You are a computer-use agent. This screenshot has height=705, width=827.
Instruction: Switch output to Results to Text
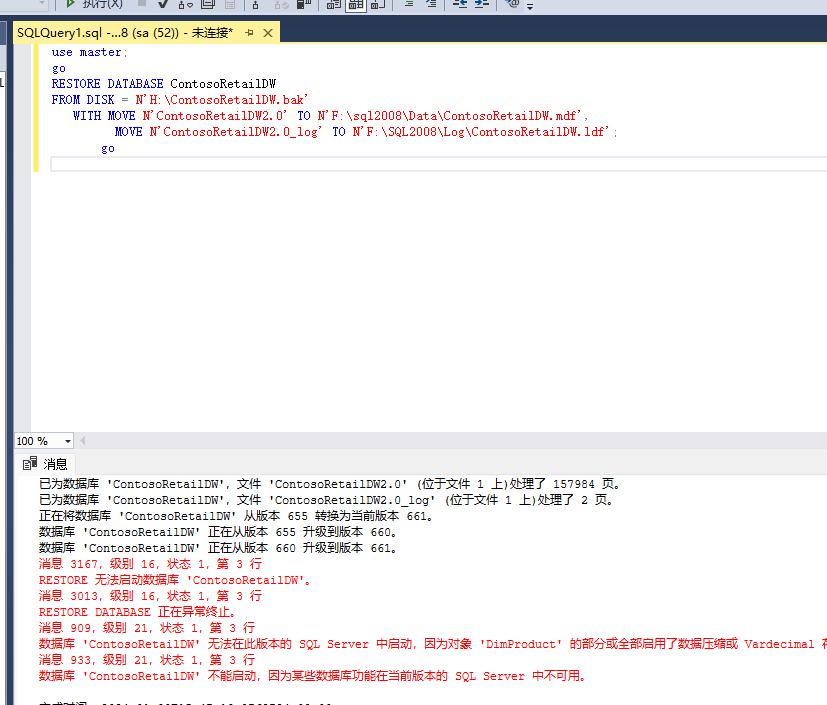click(333, 4)
